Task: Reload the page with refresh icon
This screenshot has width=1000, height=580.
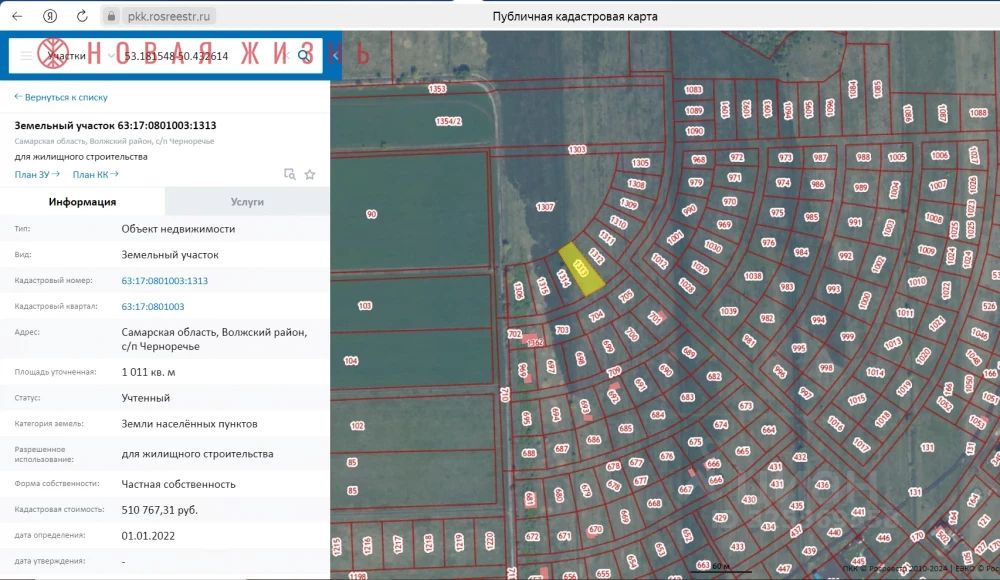Action: [x=82, y=16]
